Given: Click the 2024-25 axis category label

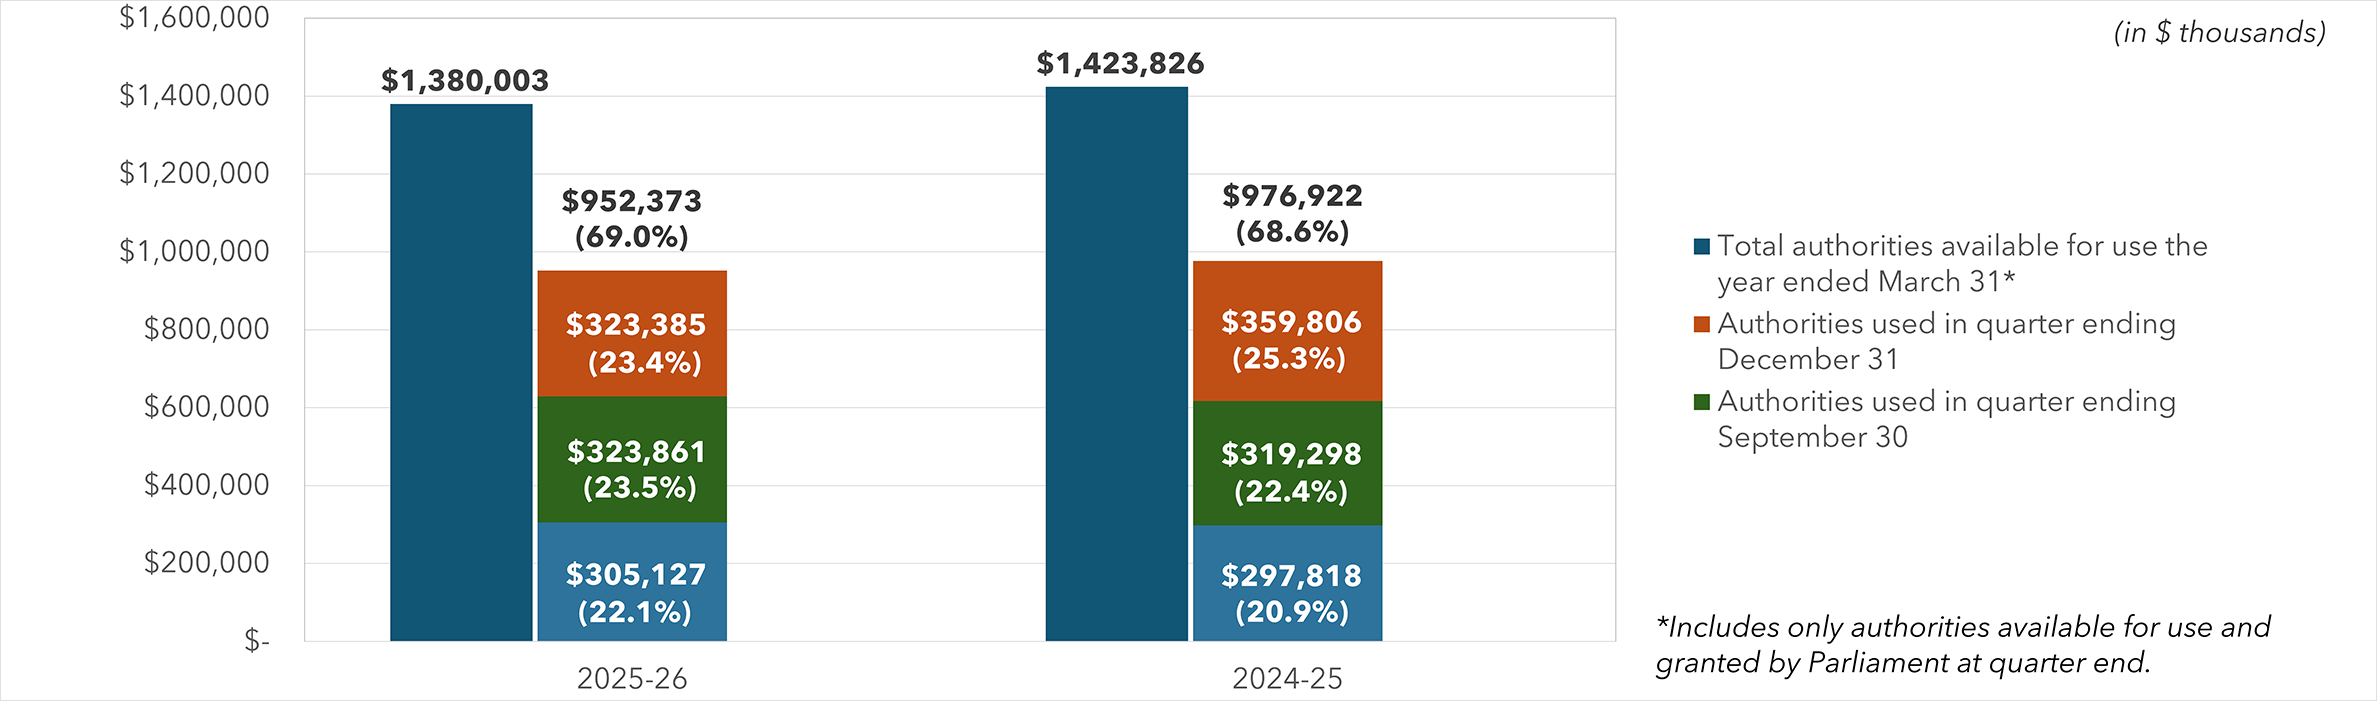Looking at the screenshot, I should tap(1287, 679).
